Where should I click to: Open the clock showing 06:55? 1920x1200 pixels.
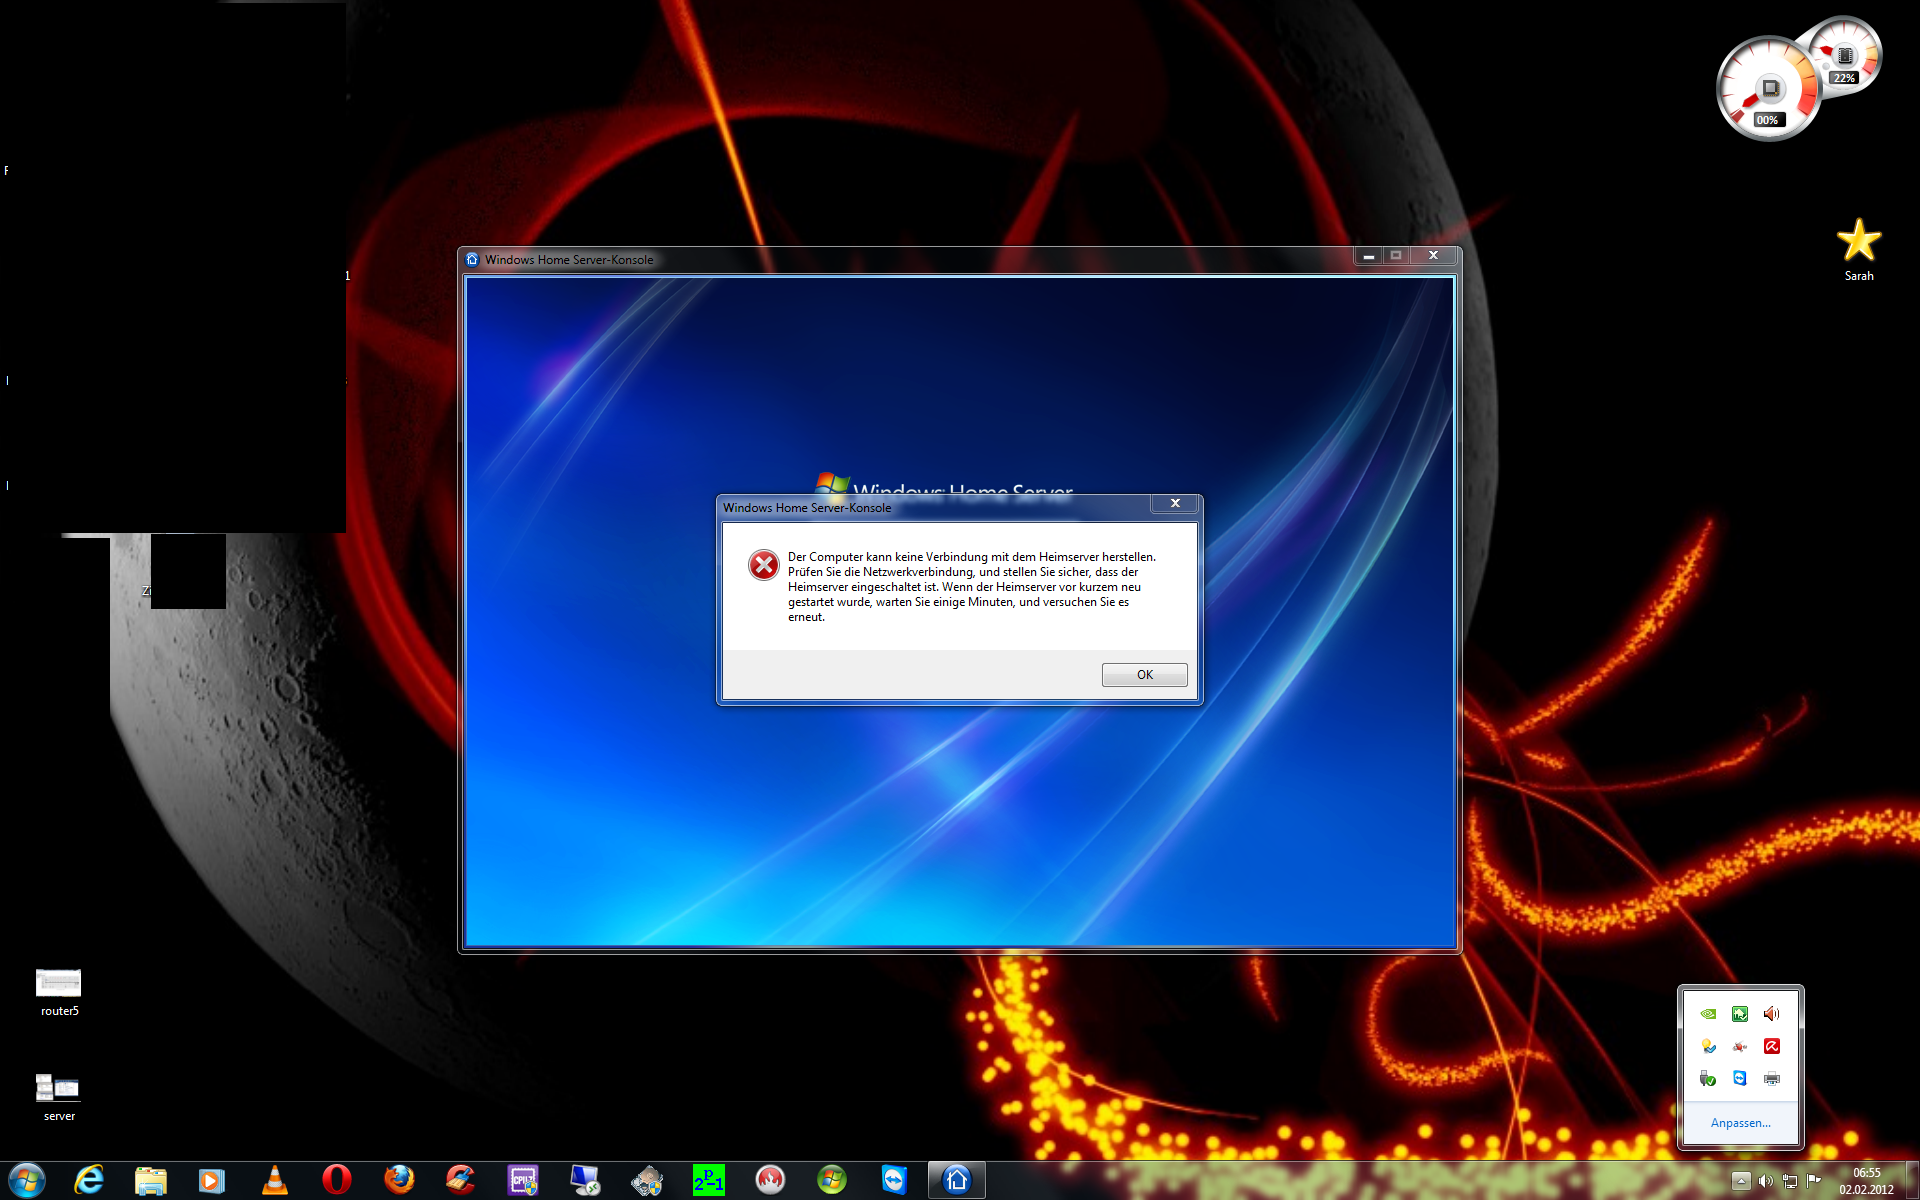(x=1866, y=1181)
